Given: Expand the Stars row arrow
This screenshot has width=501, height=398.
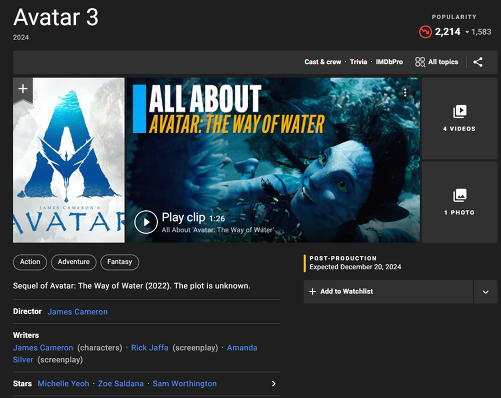Looking at the screenshot, I should tap(273, 384).
